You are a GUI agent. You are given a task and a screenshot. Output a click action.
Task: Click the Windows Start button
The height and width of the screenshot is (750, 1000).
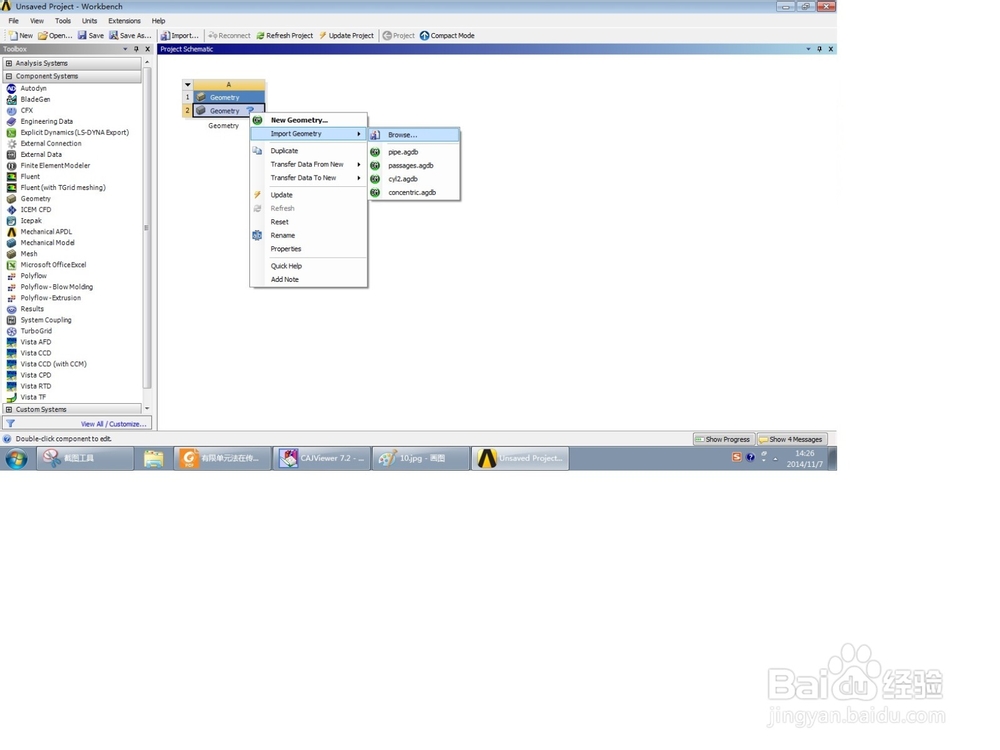pos(17,459)
